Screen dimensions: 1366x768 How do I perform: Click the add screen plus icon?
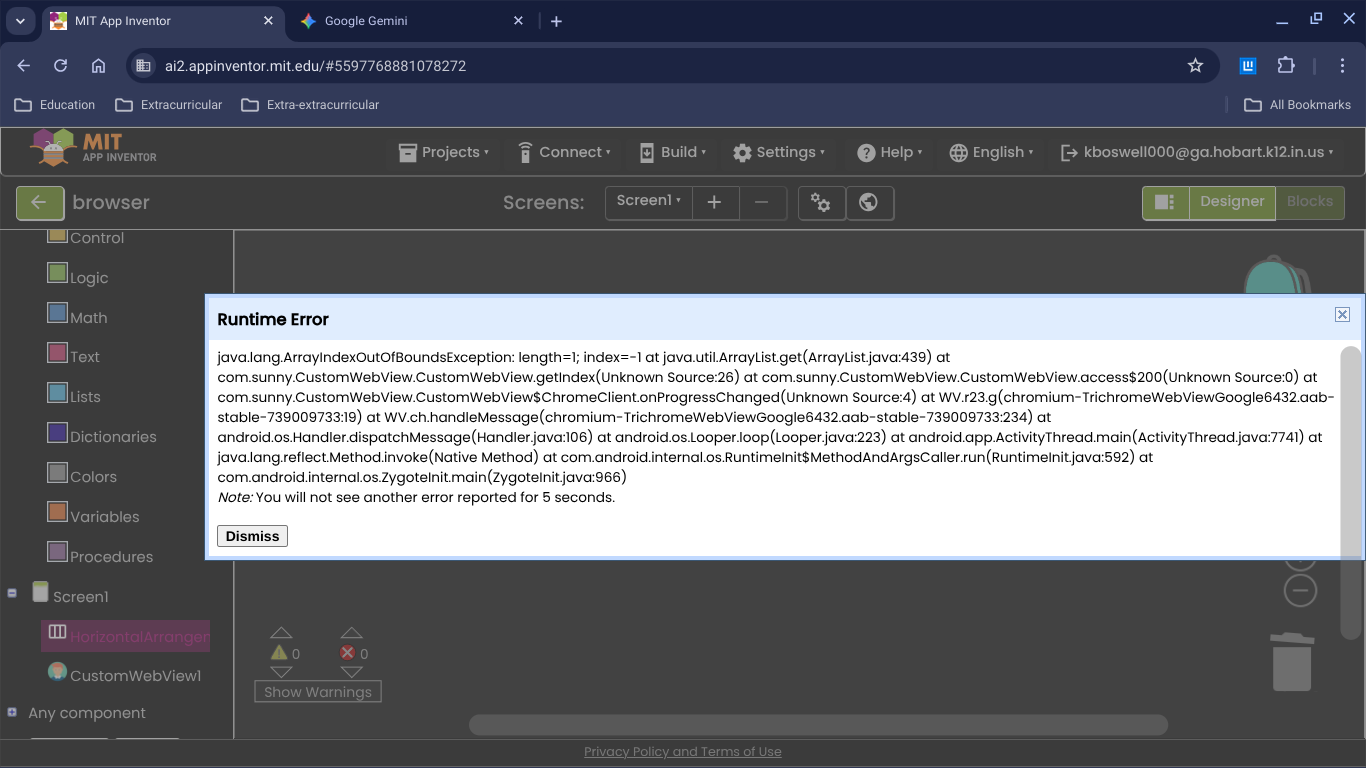[x=714, y=203]
